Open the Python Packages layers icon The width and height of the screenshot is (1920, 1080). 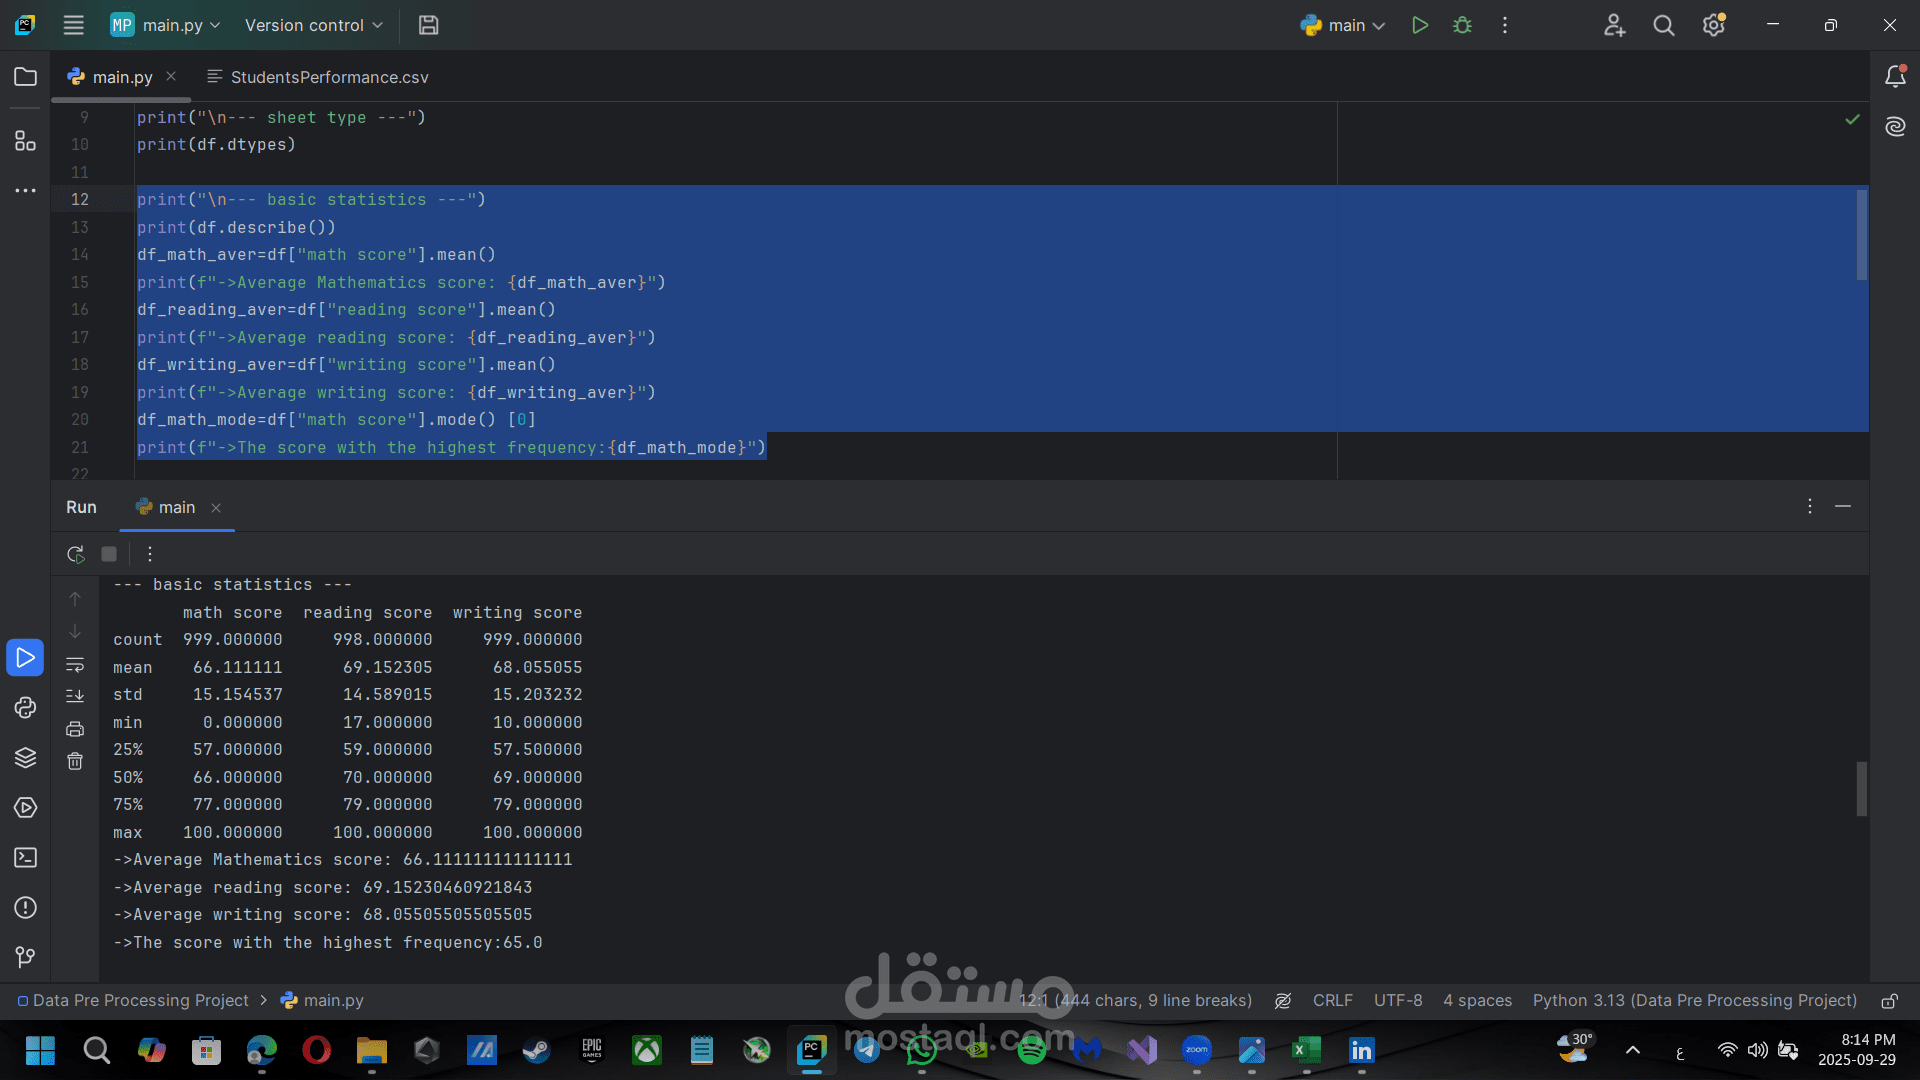[x=25, y=758]
